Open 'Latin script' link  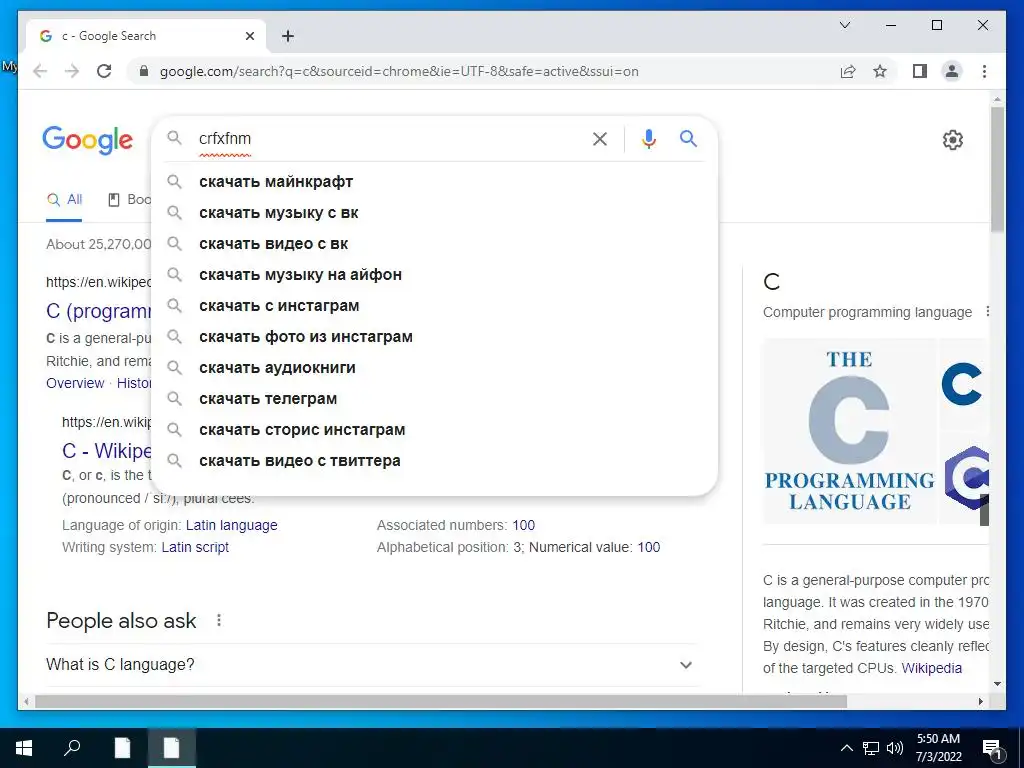click(x=195, y=547)
